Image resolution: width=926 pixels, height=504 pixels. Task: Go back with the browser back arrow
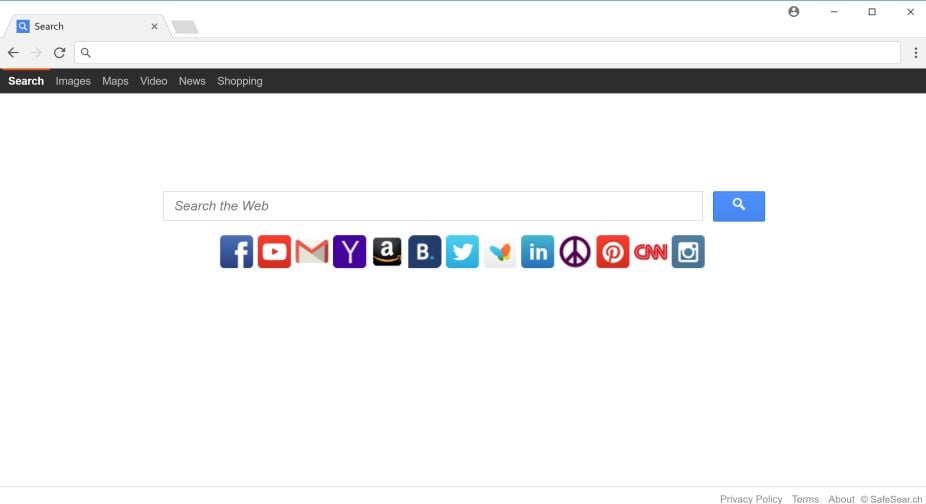13,53
